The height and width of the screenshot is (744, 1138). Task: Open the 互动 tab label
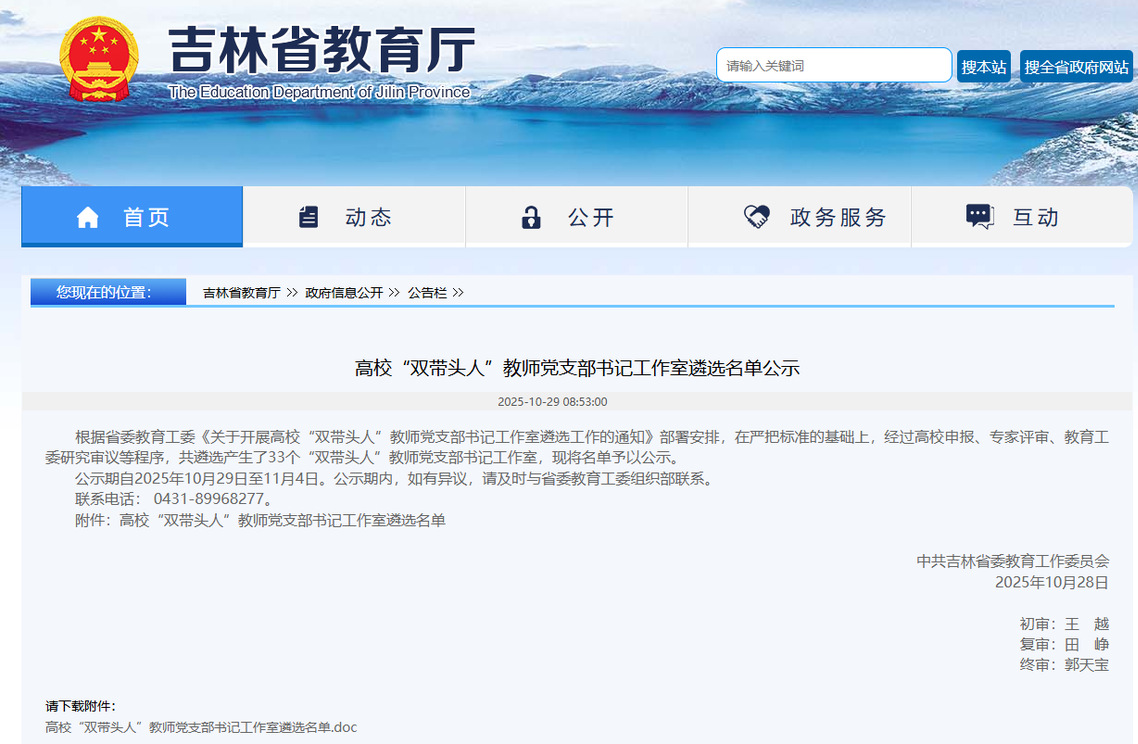[1036, 217]
